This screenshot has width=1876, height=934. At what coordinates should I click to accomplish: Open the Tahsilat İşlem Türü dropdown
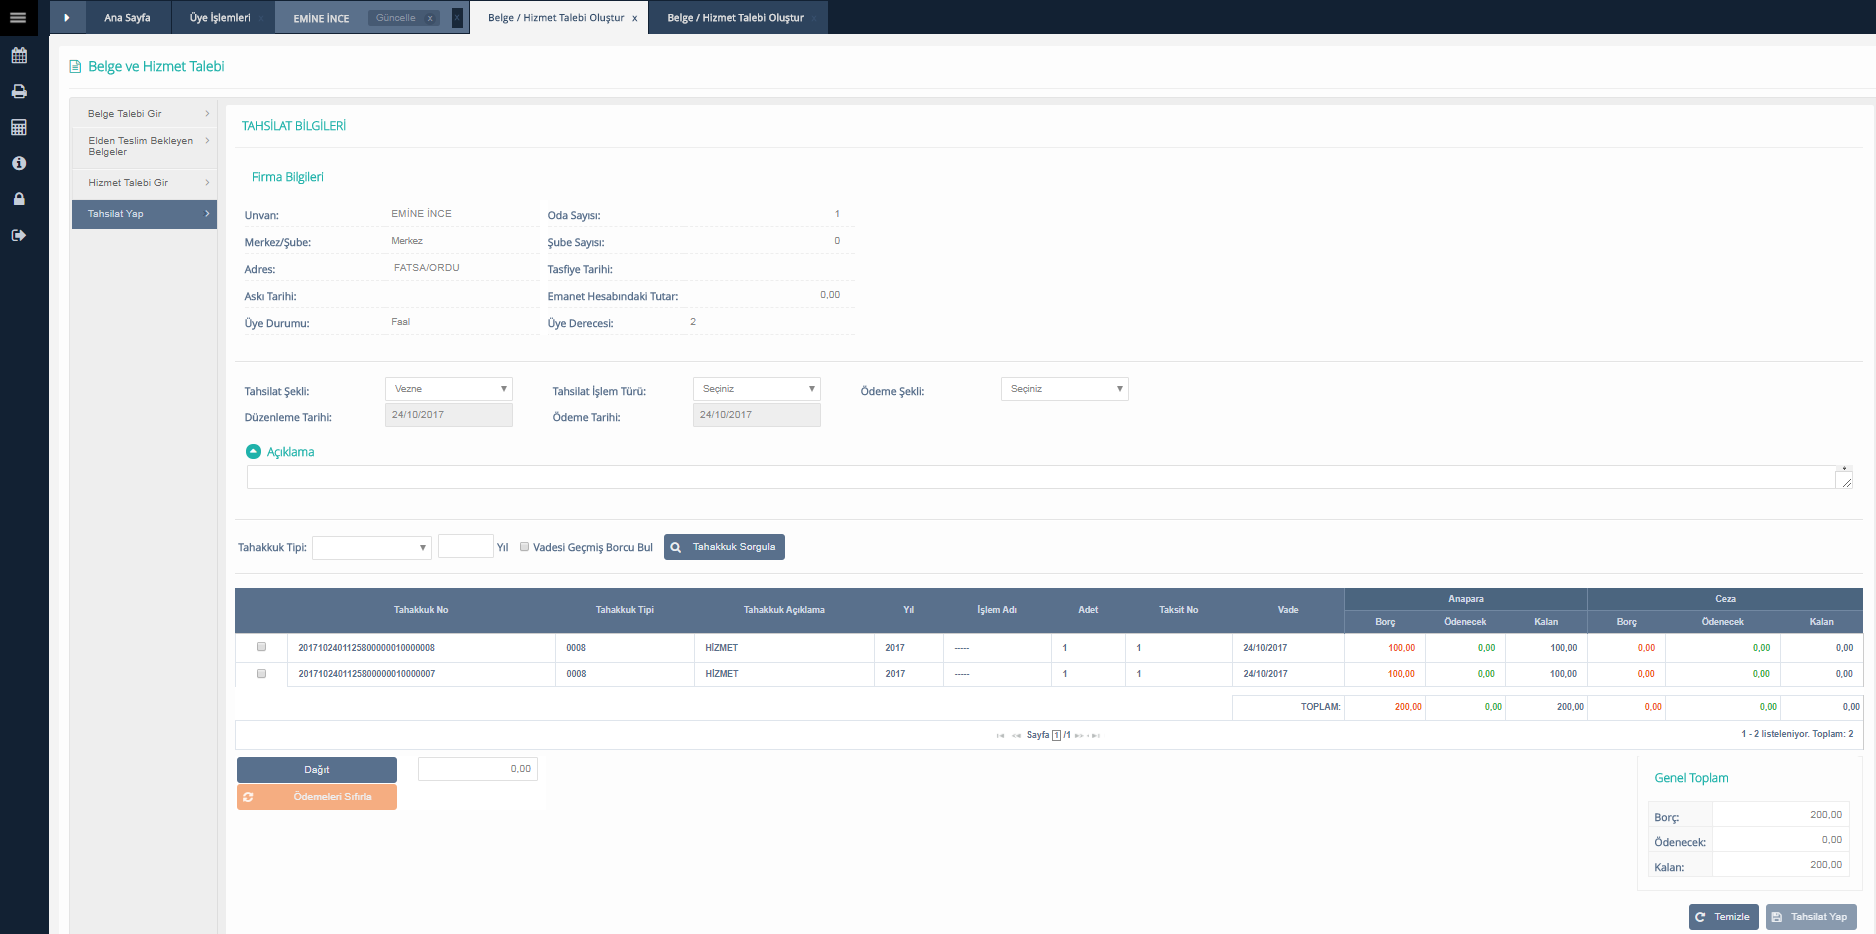[x=757, y=389]
